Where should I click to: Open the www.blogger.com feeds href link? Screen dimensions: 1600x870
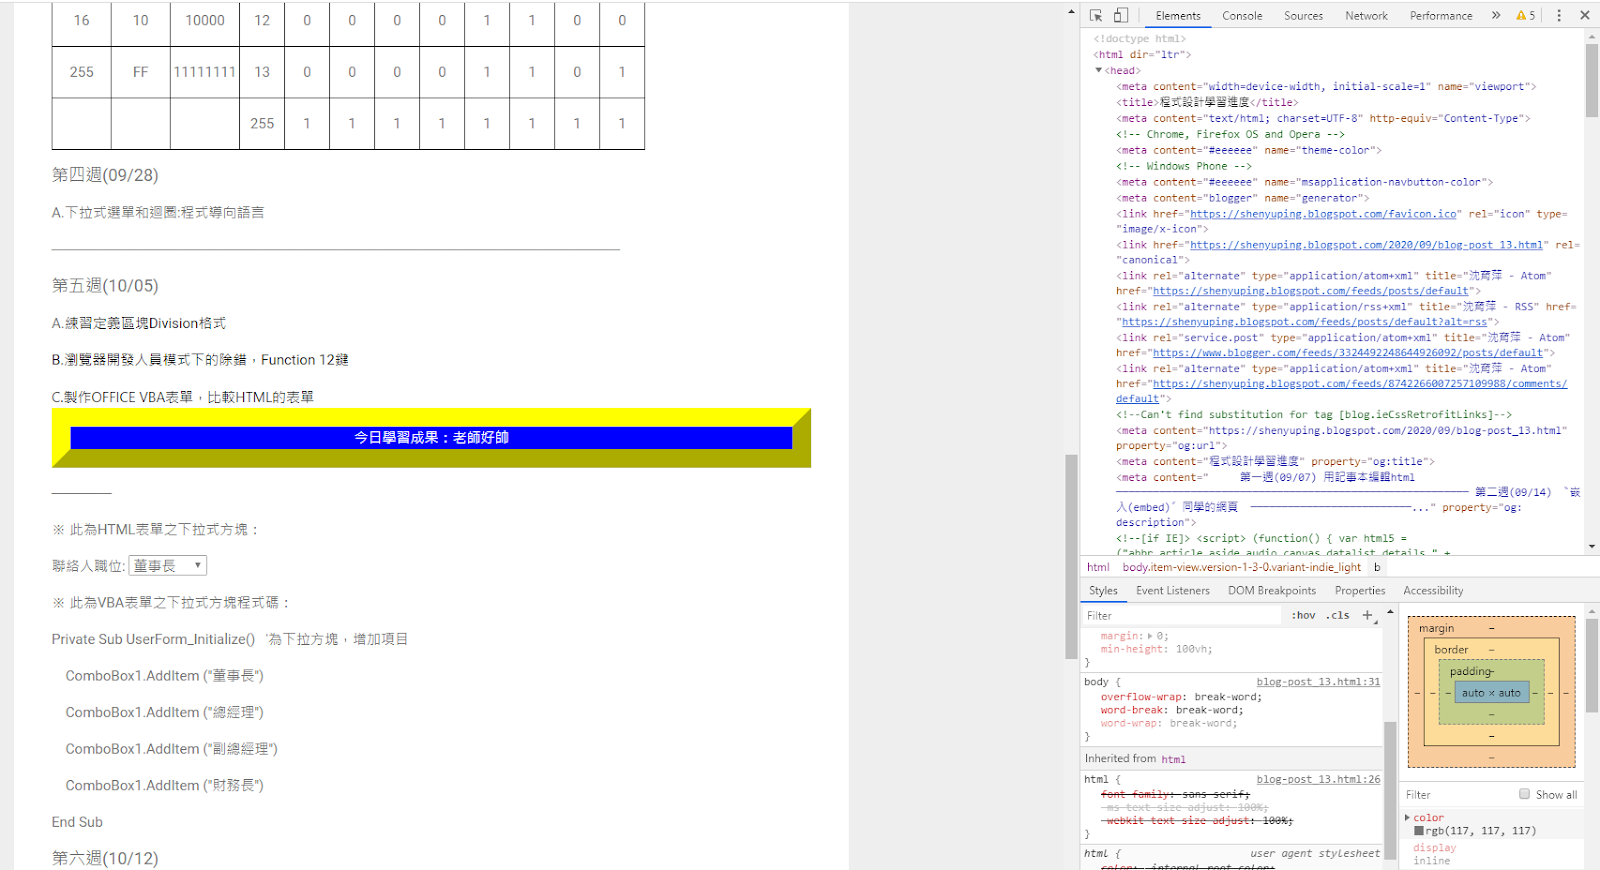click(1348, 353)
